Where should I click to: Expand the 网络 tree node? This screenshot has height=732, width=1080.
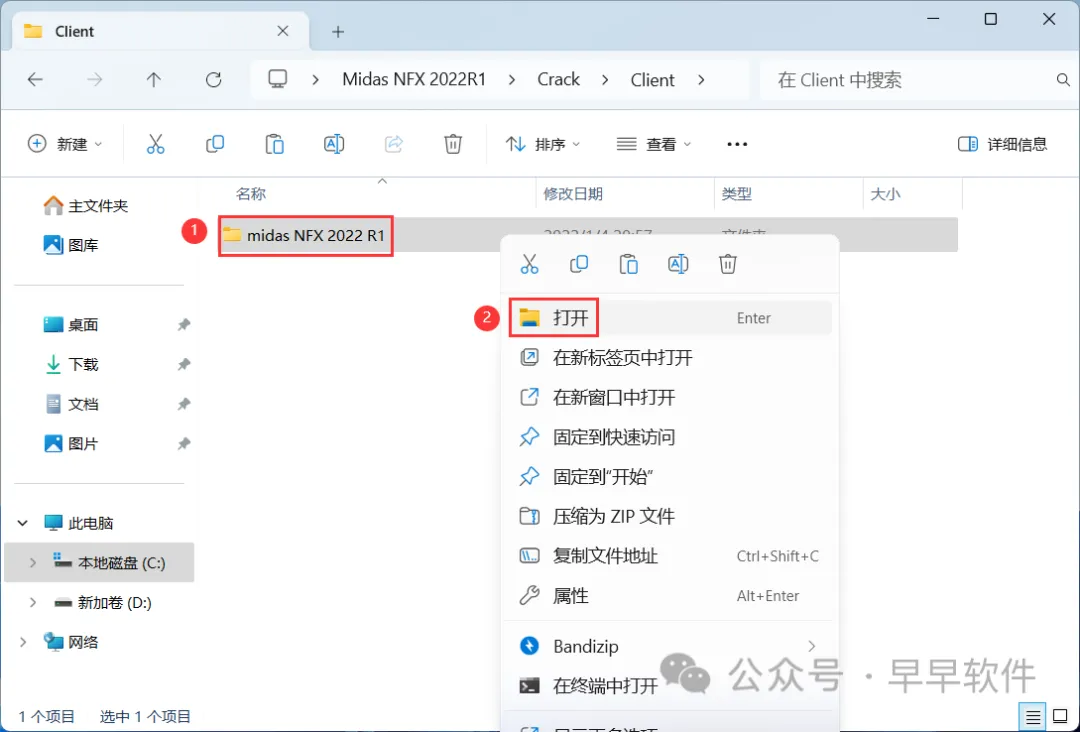[x=23, y=642]
